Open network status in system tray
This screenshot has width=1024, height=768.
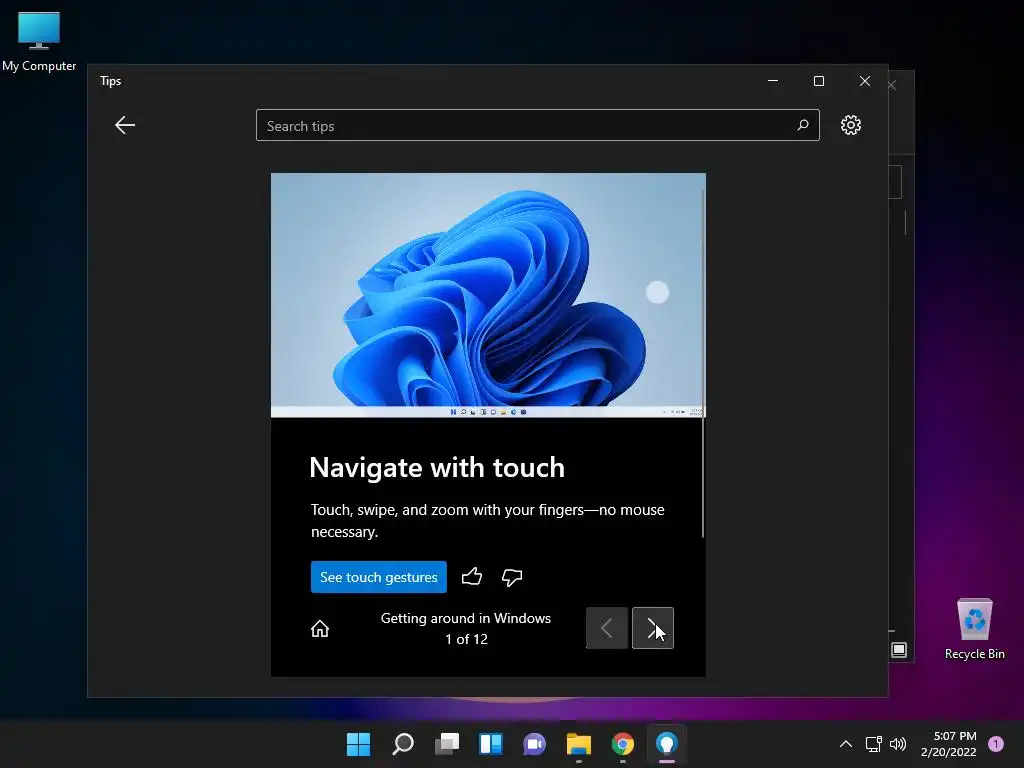(874, 744)
